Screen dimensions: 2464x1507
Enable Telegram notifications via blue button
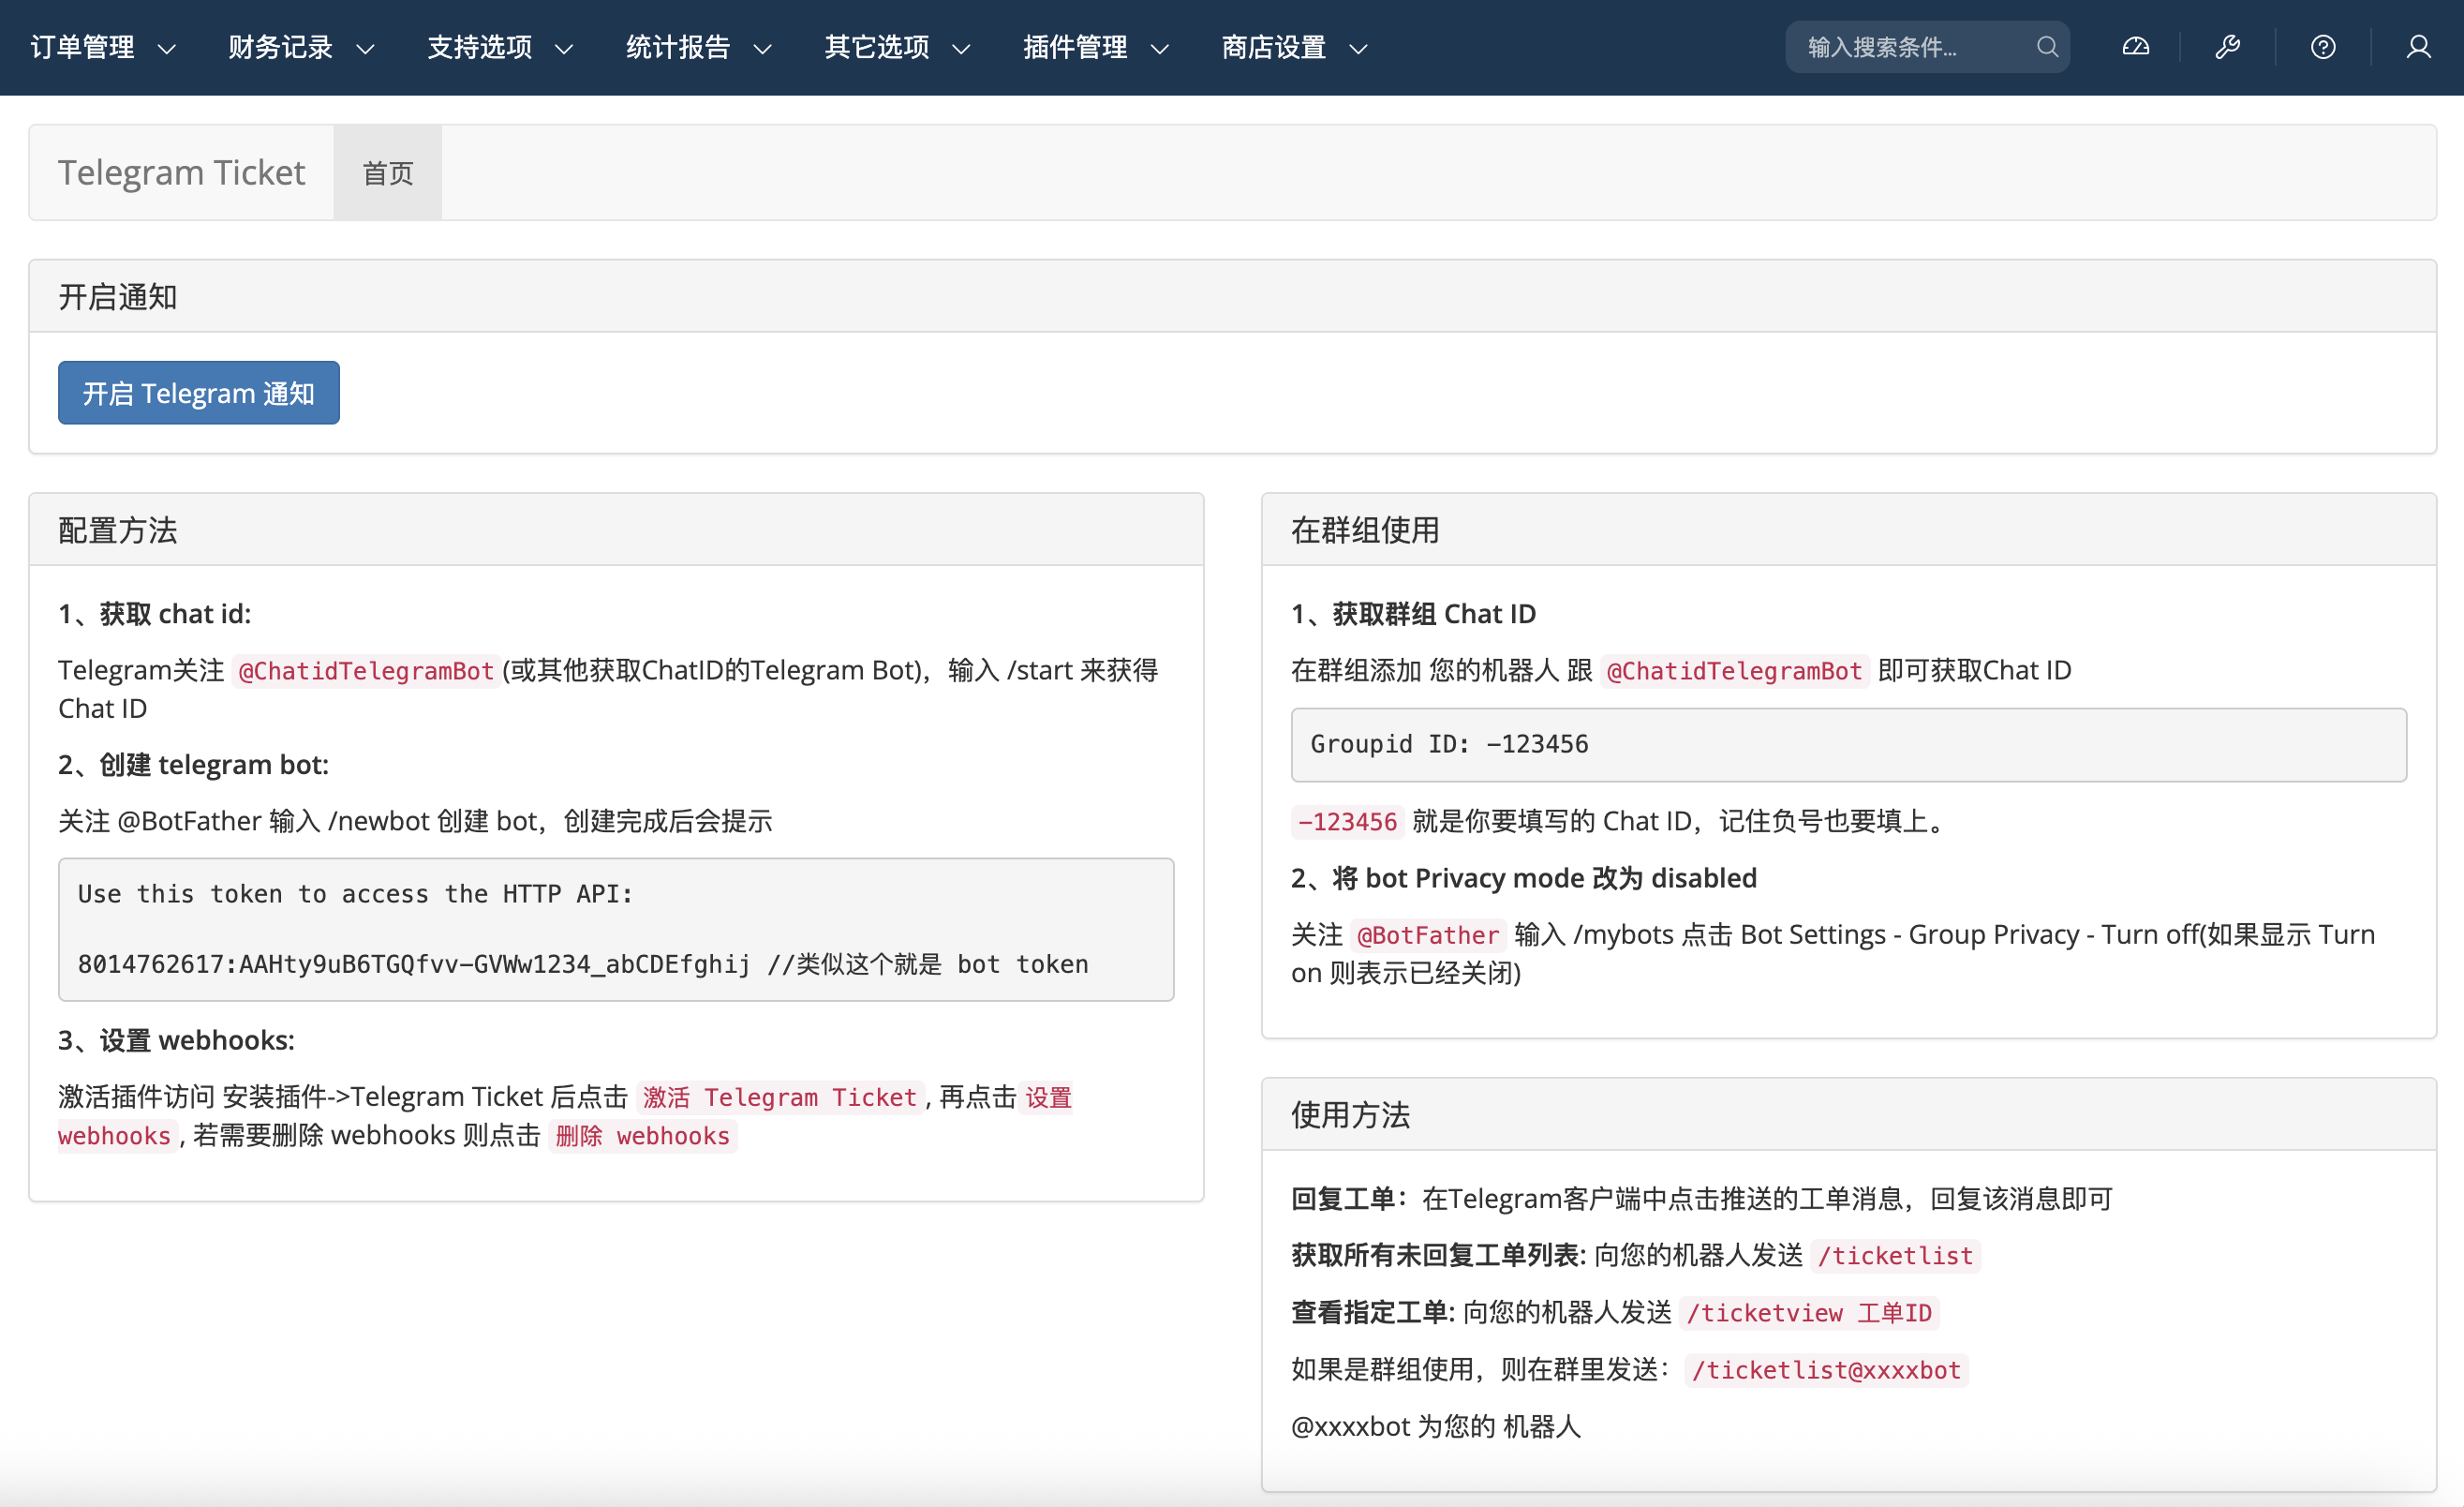tap(199, 392)
